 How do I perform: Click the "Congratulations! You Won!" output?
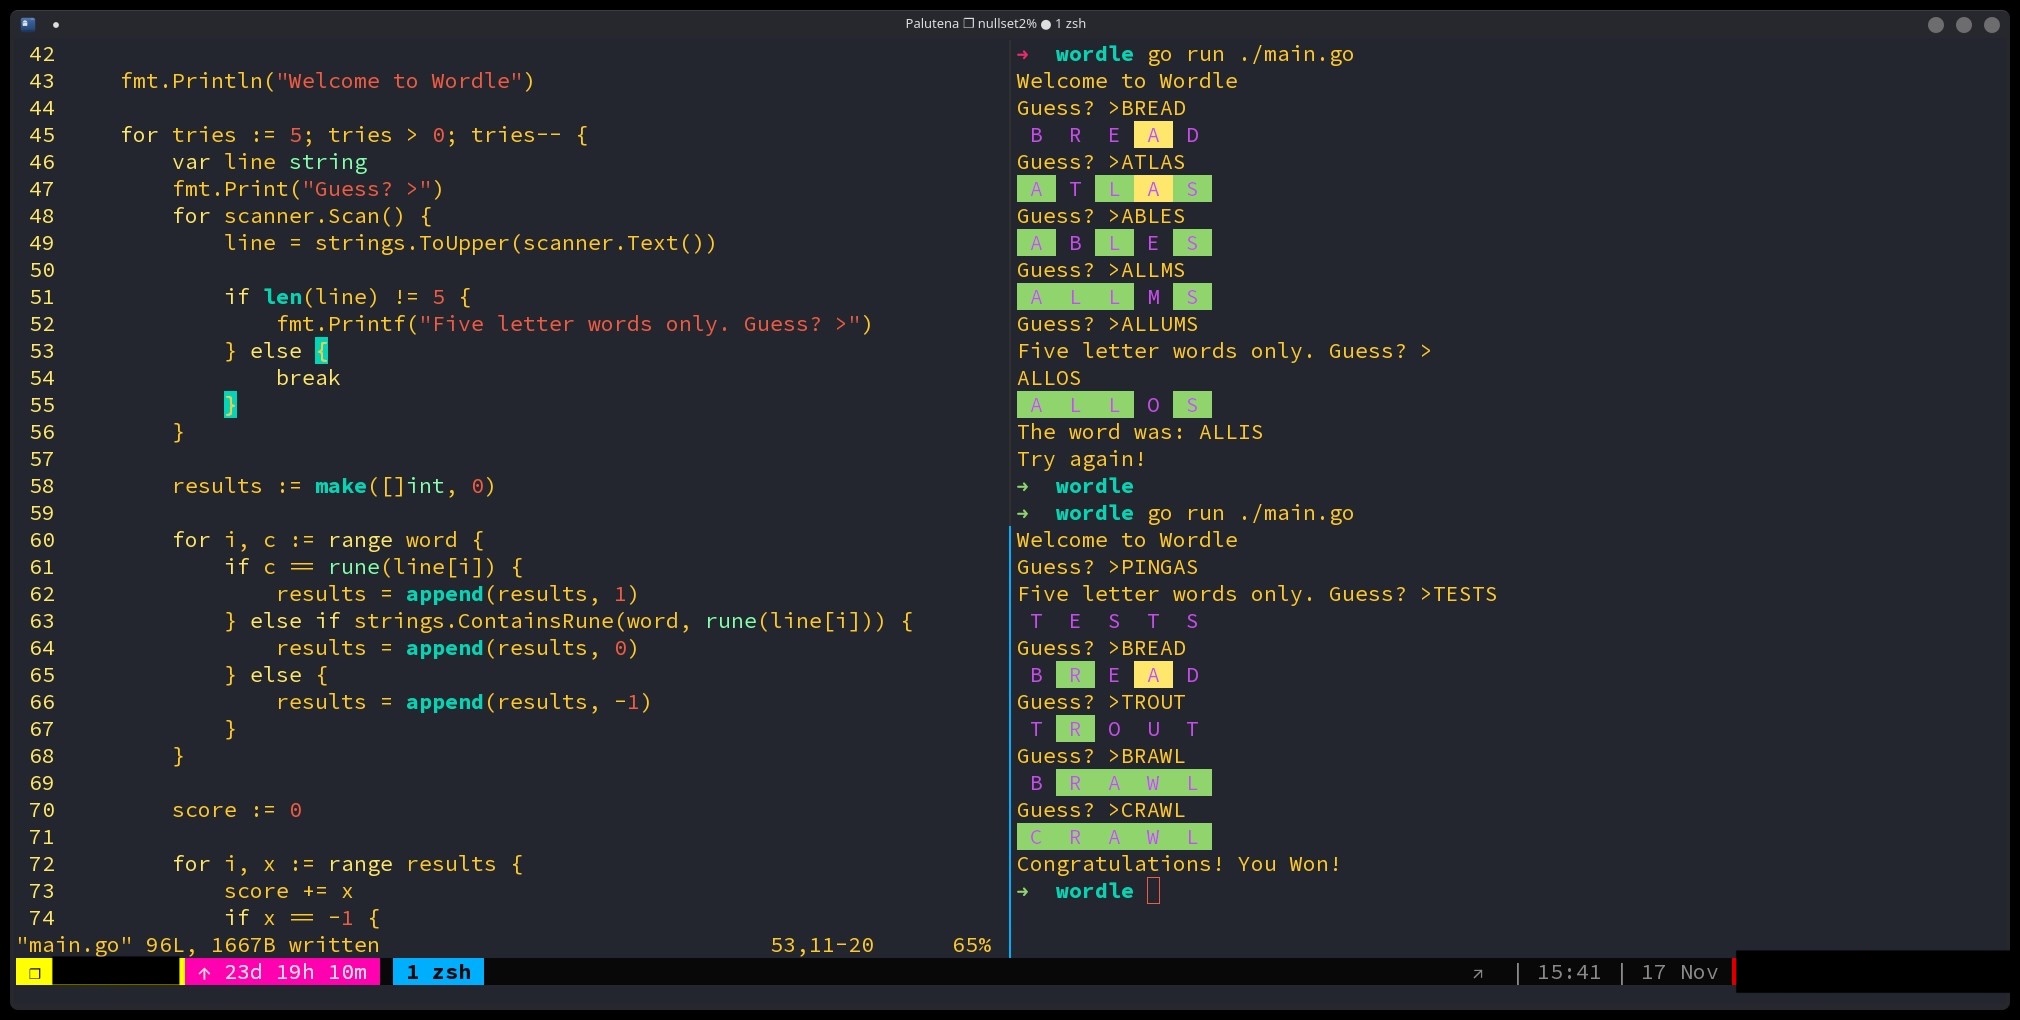pyautogui.click(x=1179, y=864)
